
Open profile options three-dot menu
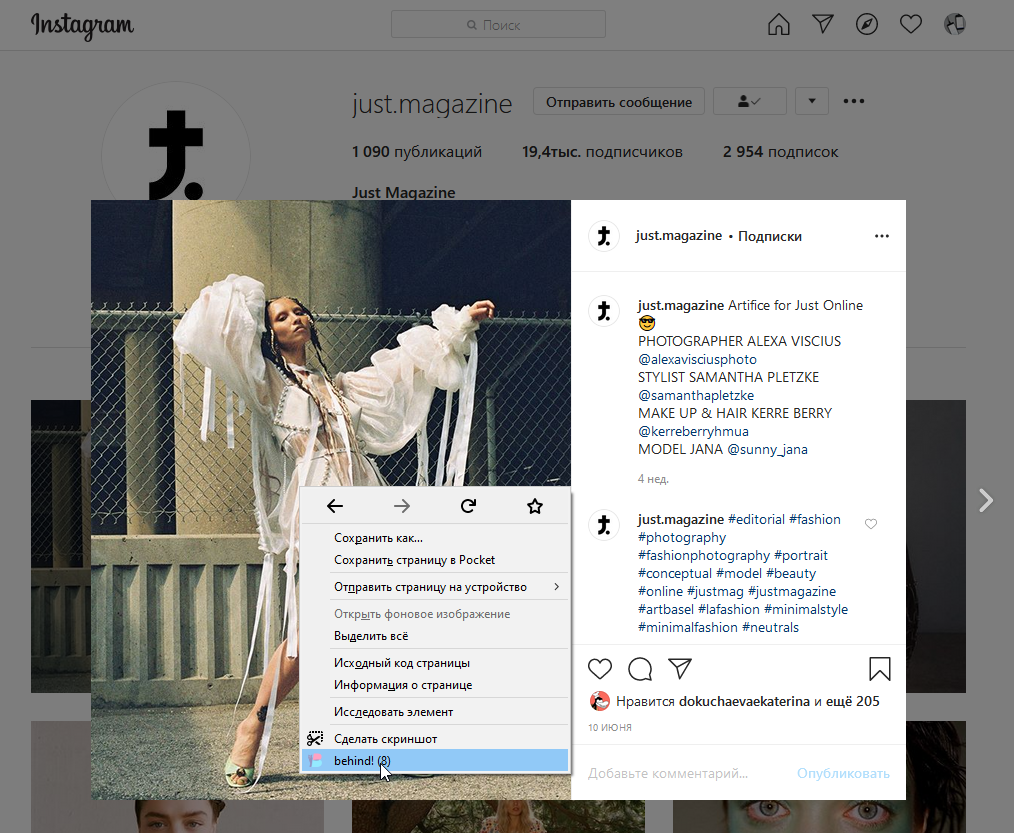[x=854, y=101]
